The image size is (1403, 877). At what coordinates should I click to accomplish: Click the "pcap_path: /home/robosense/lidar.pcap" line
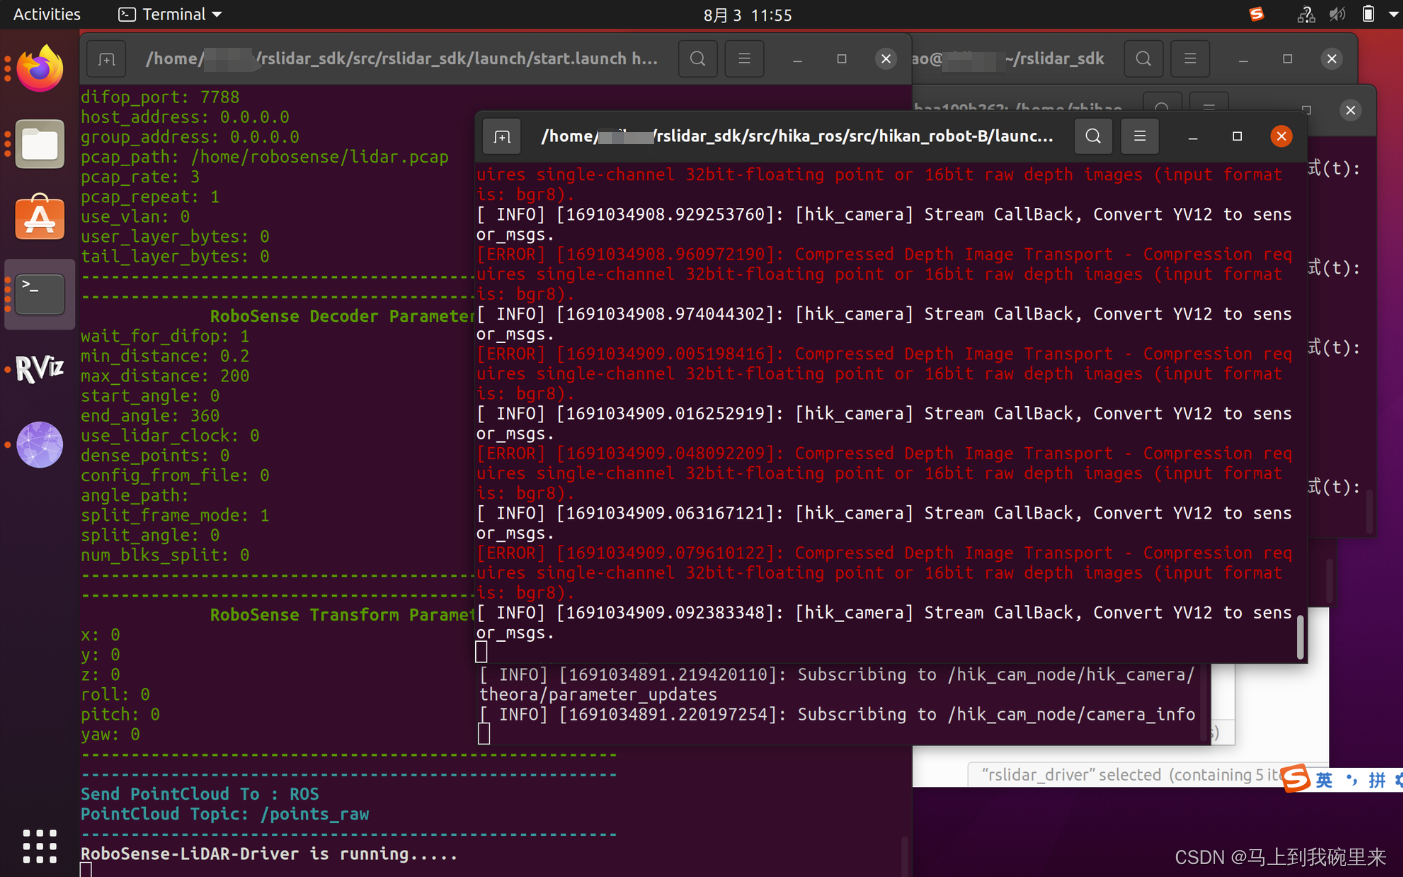coord(265,157)
